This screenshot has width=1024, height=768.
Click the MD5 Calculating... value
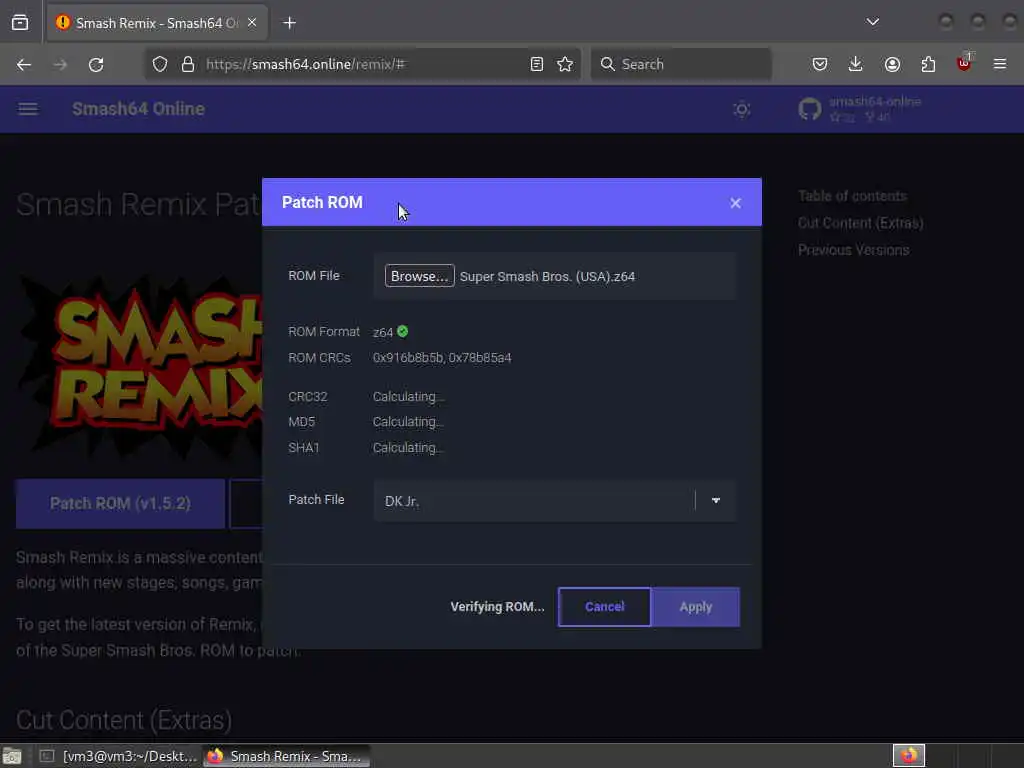coord(409,422)
